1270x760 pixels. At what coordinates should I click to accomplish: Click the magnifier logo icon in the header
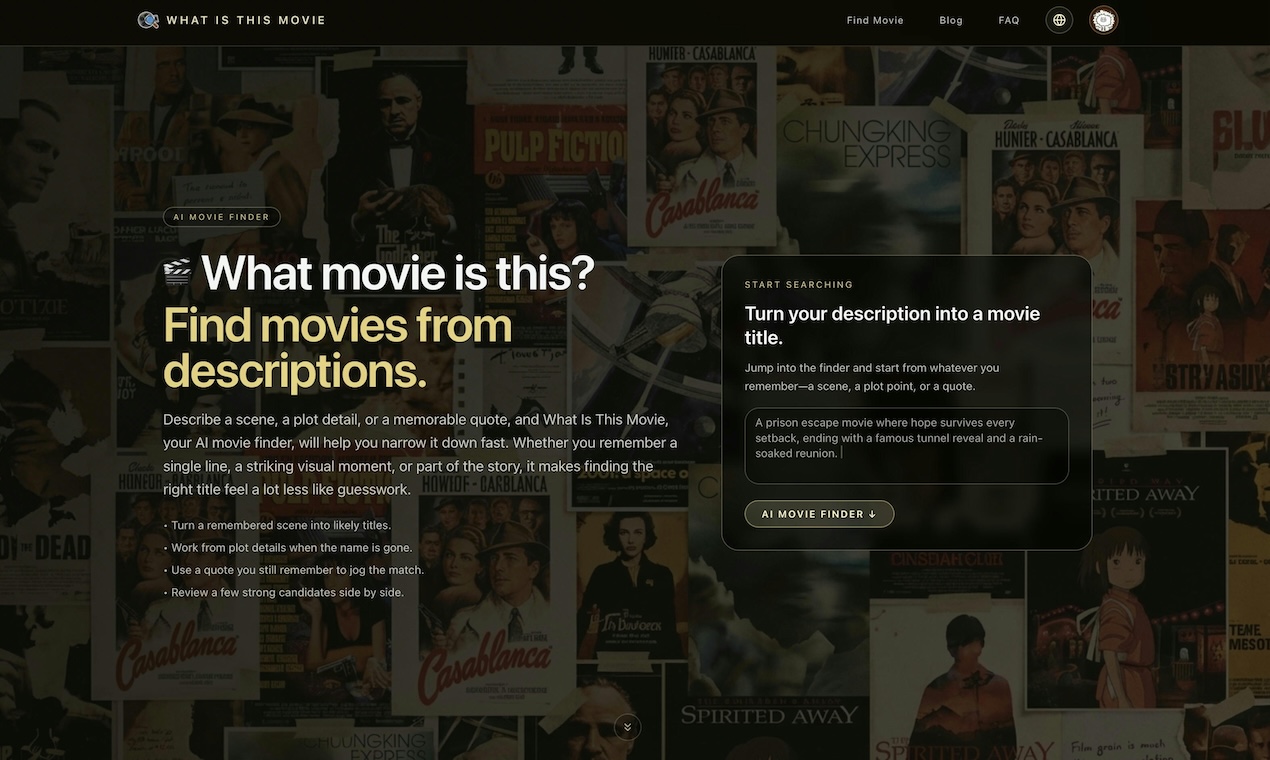click(x=148, y=20)
